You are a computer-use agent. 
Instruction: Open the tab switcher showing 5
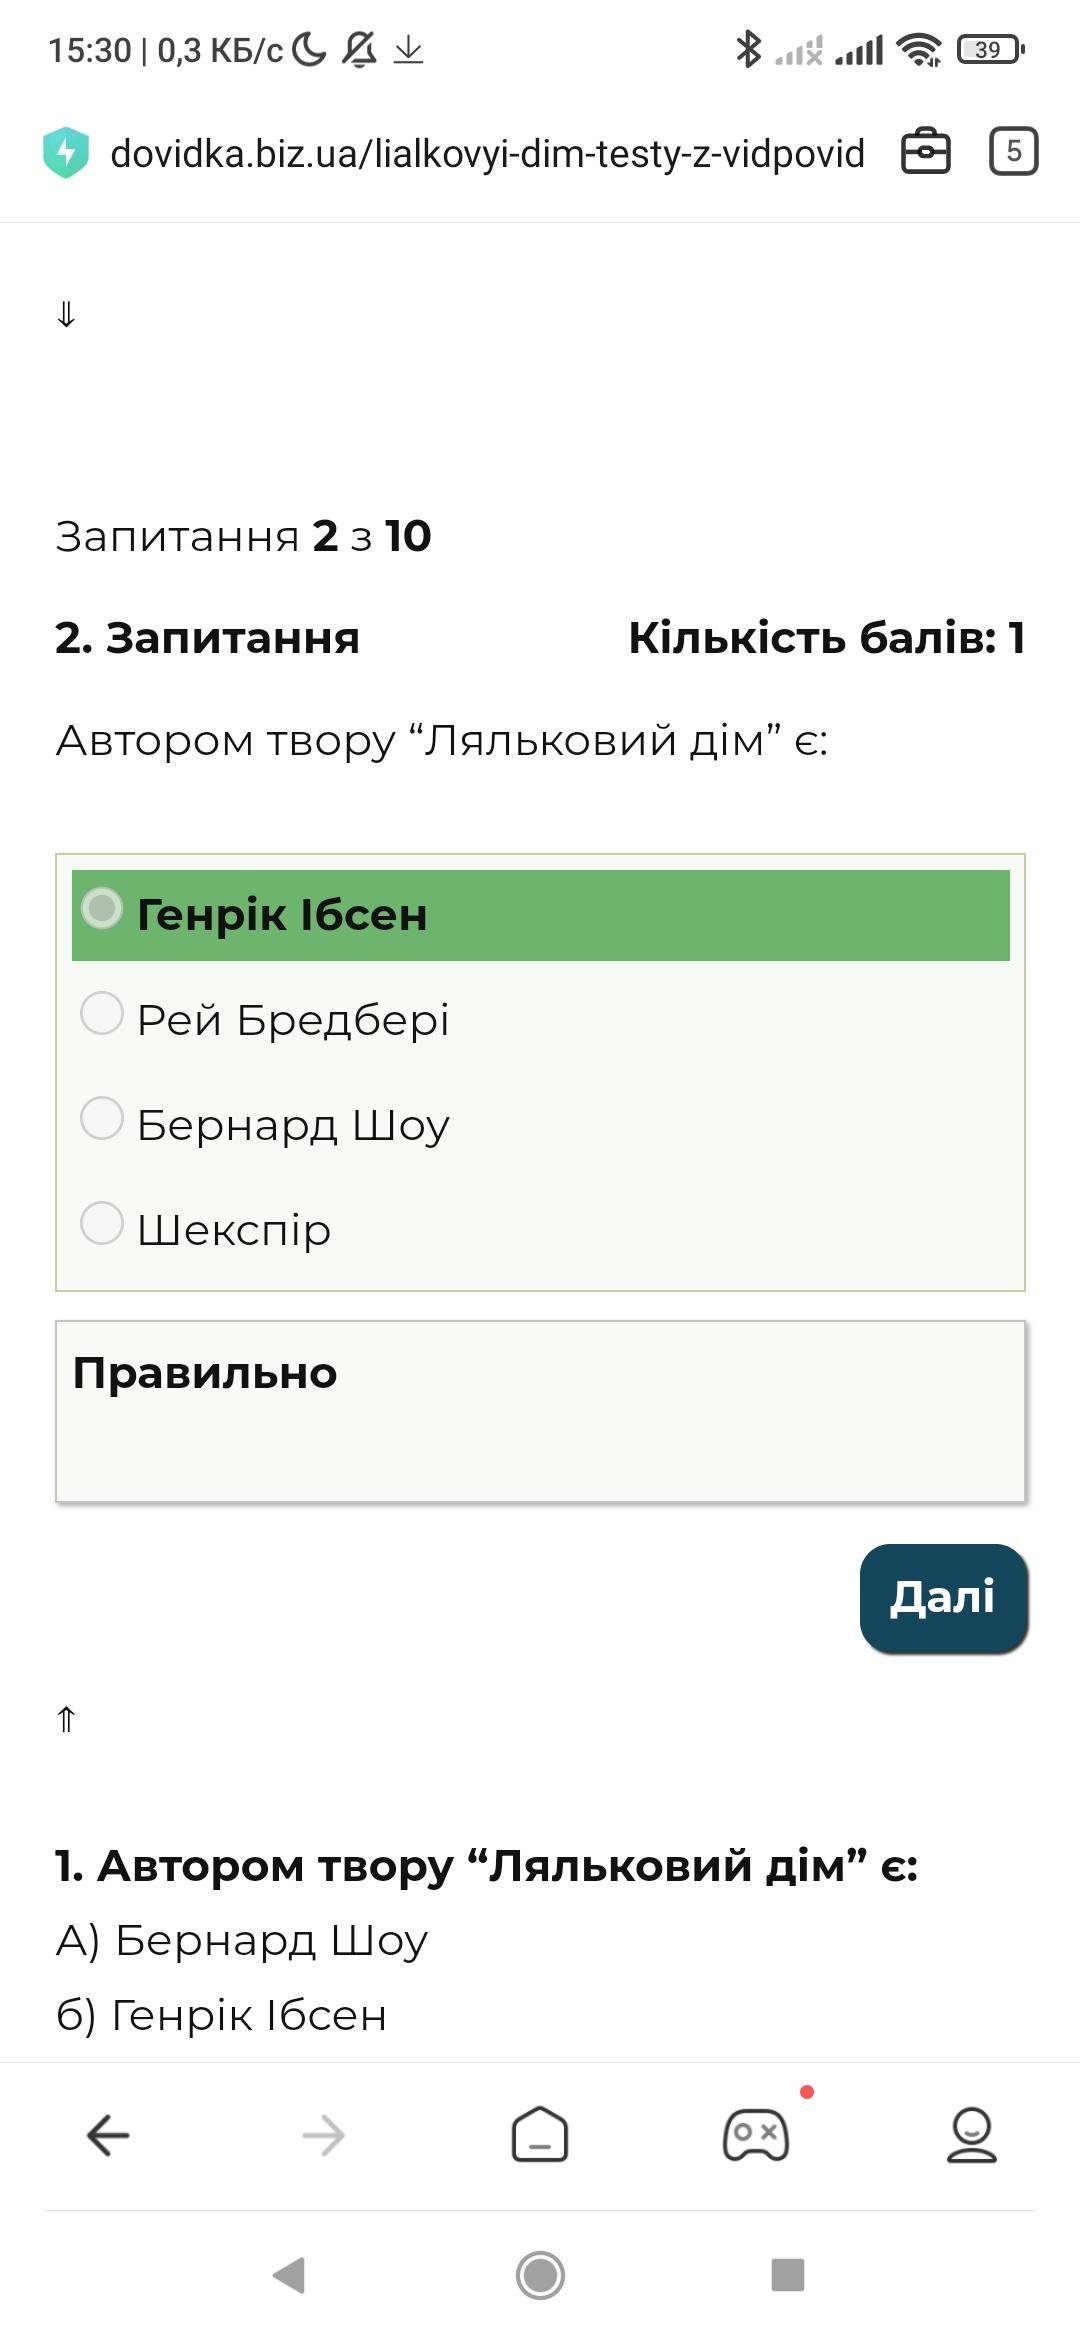coord(1013,152)
